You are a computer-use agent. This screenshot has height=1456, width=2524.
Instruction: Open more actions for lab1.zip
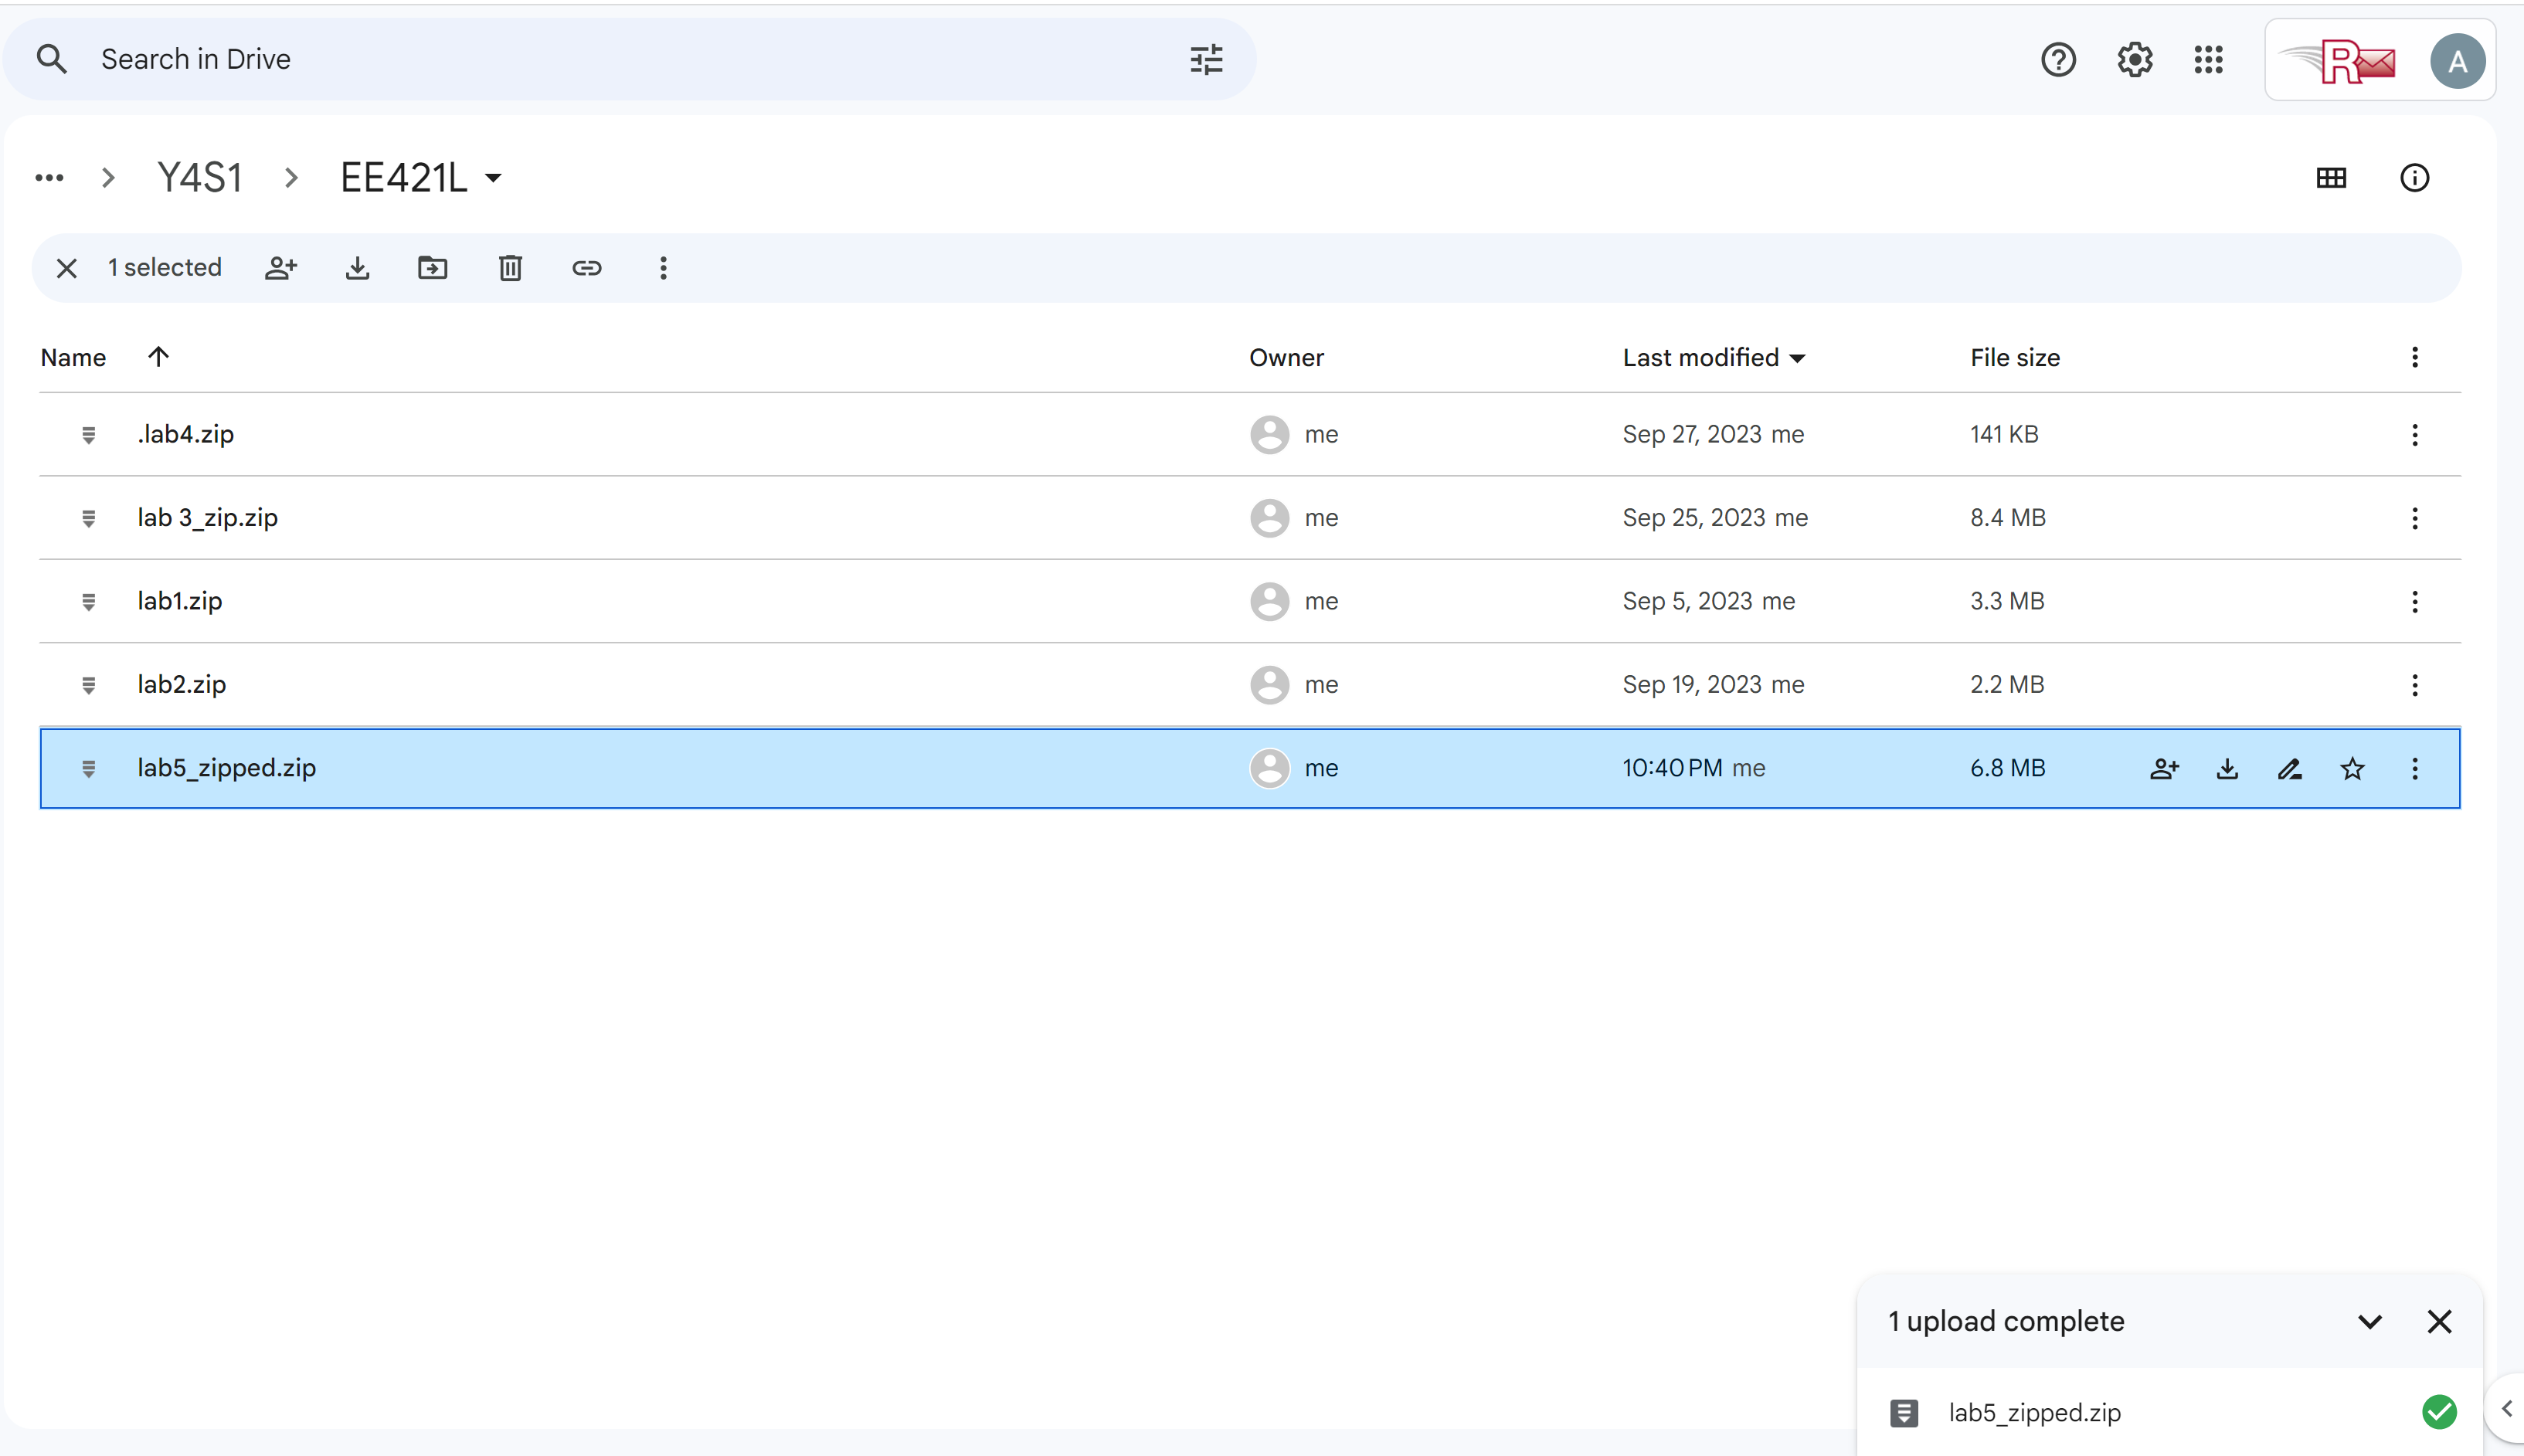click(2414, 601)
